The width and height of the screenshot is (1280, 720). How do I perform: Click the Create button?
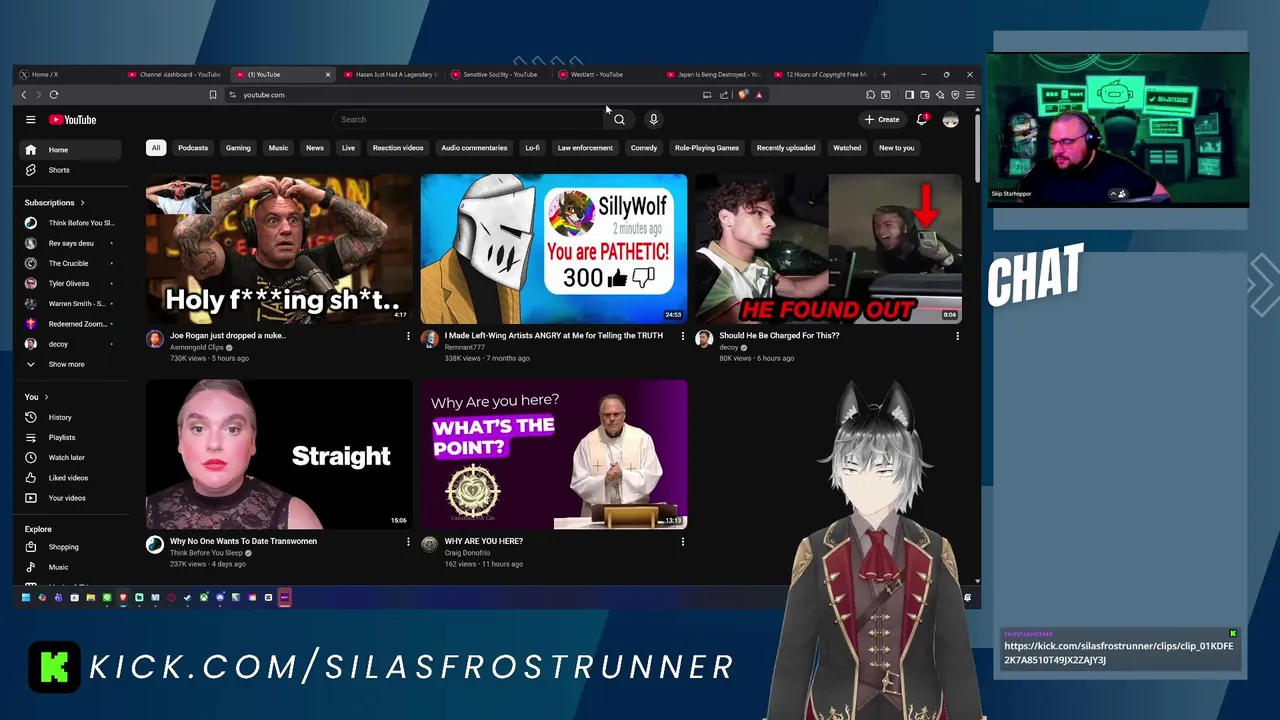pyautogui.click(x=882, y=119)
